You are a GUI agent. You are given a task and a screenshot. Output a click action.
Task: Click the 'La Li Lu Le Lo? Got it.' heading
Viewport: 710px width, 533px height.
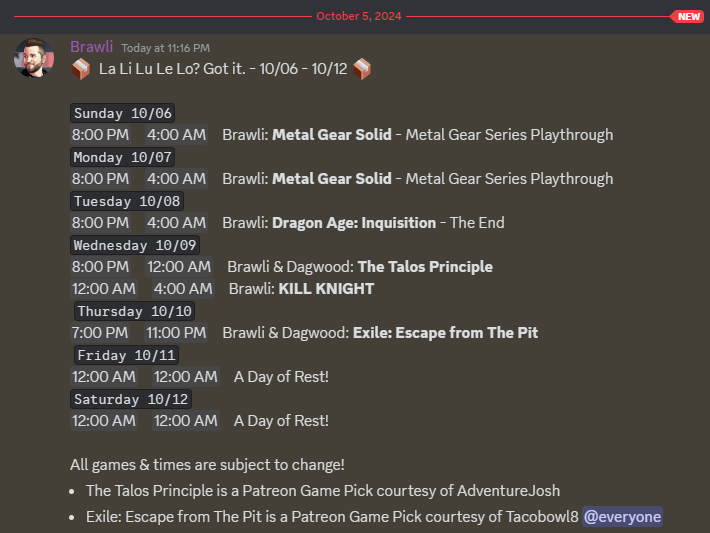coord(173,69)
